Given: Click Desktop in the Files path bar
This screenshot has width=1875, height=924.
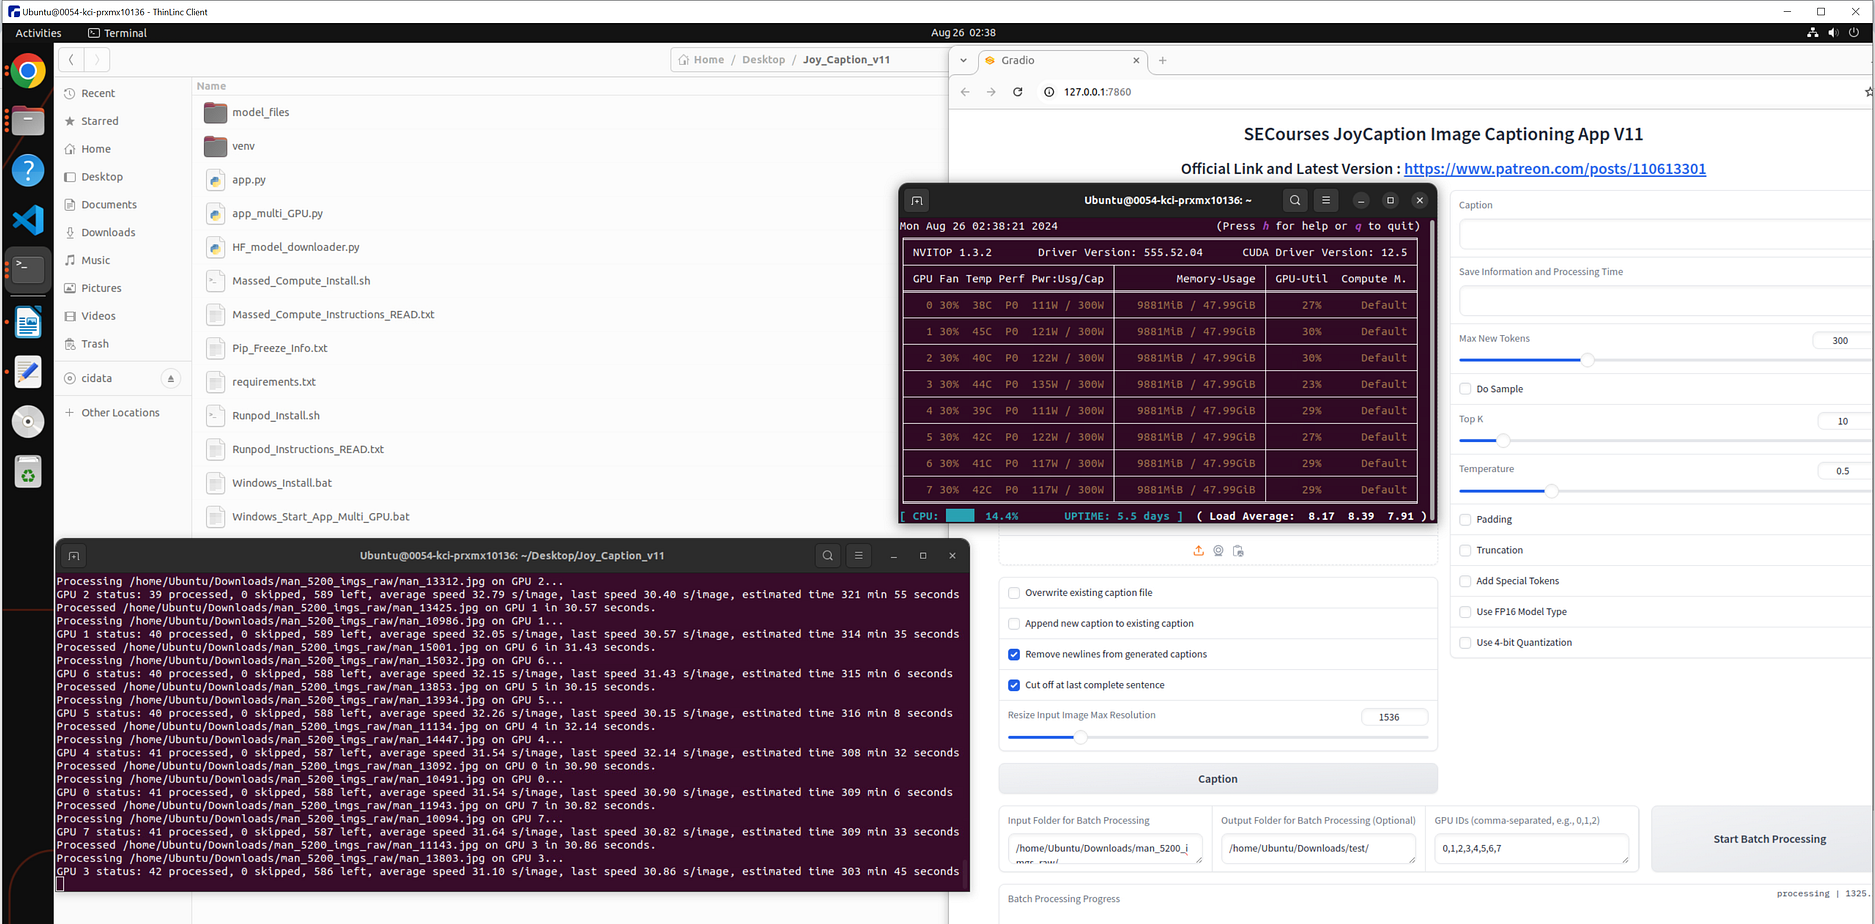Looking at the screenshot, I should point(763,60).
